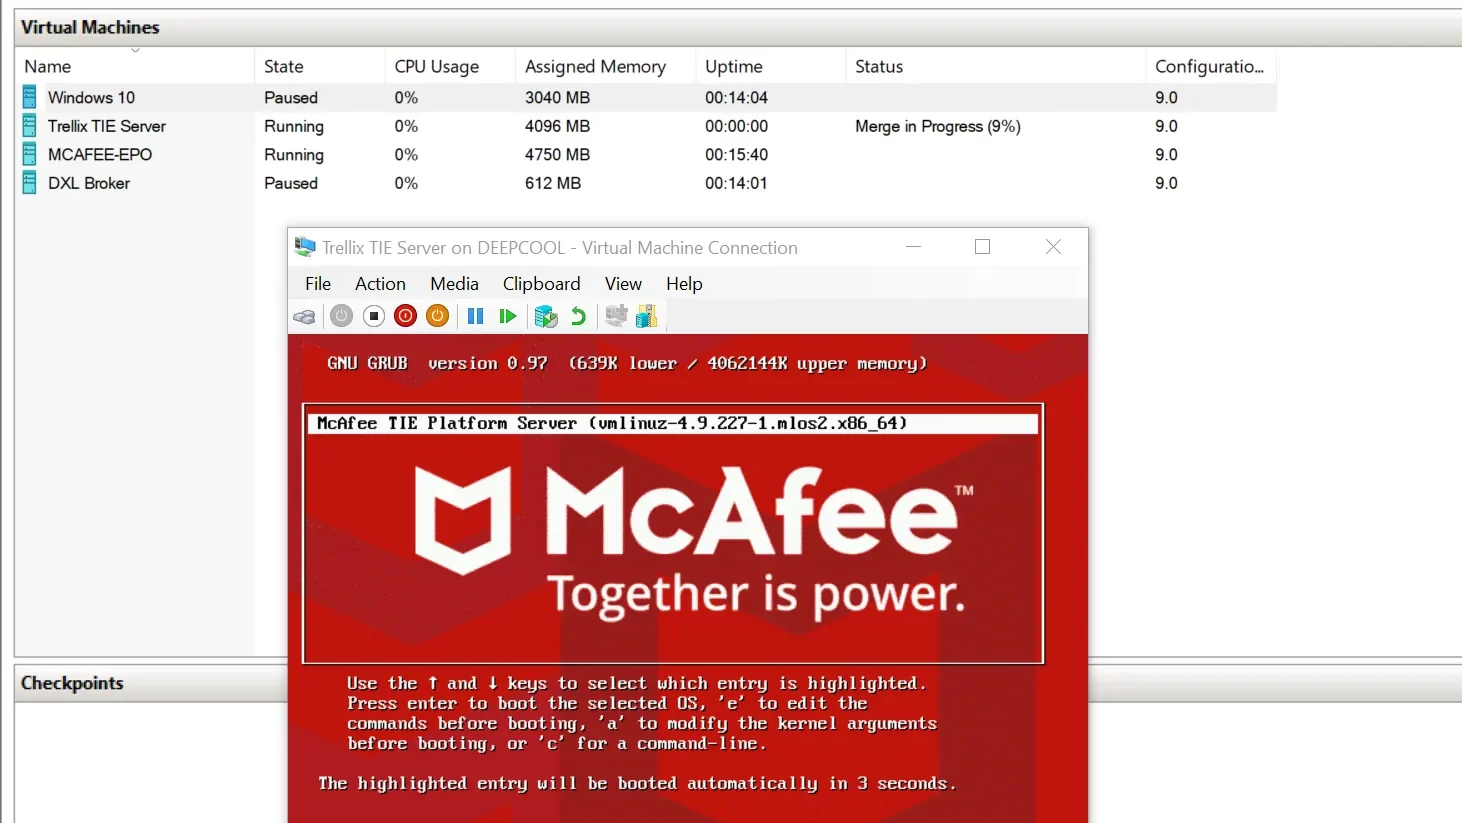The height and width of the screenshot is (823, 1462).
Task: Click Paused state of Windows 10
Action: [291, 97]
